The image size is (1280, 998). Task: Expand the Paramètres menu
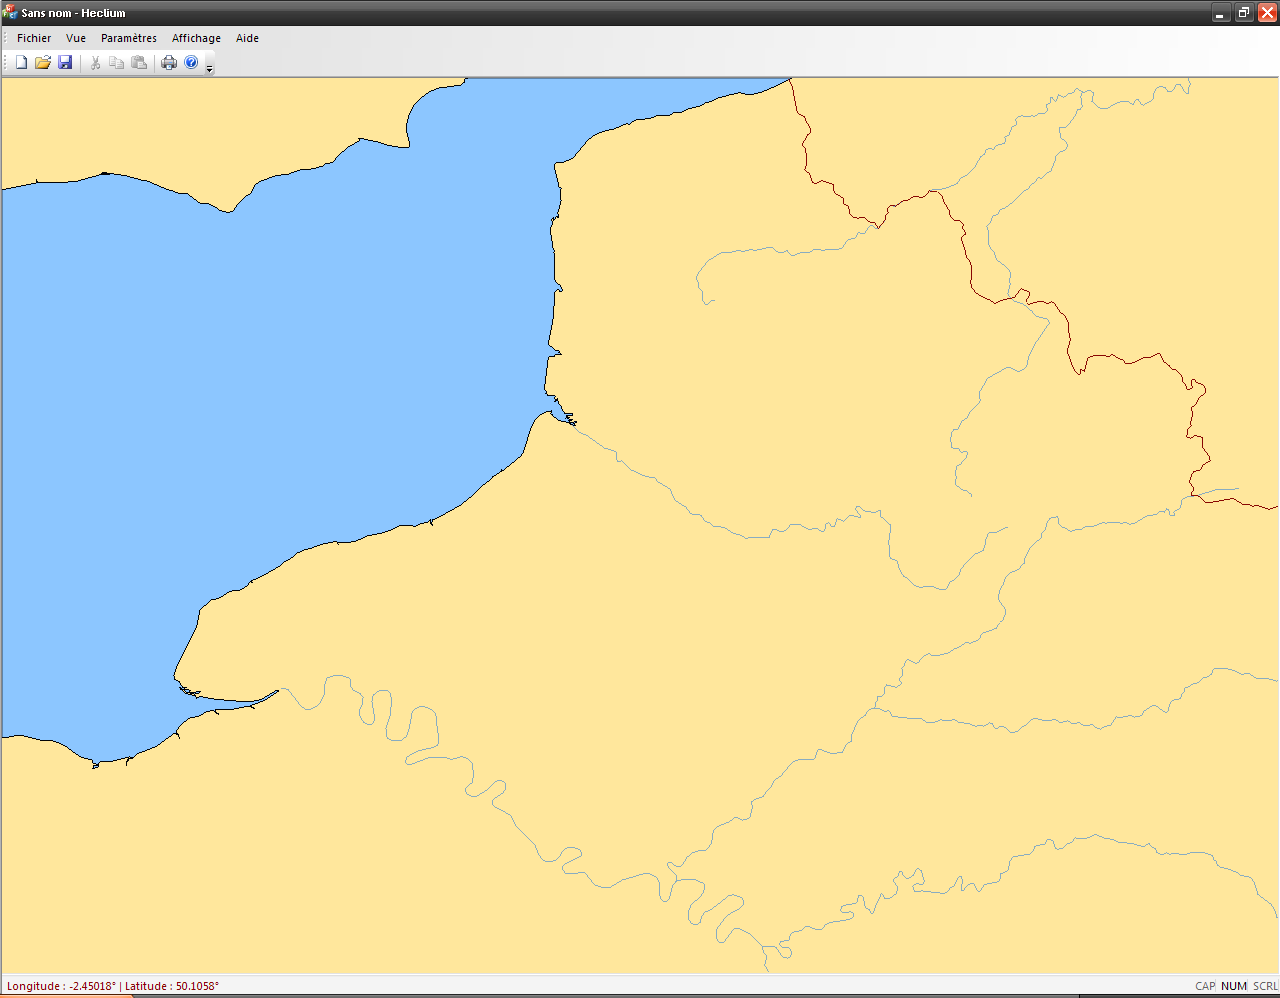point(129,38)
